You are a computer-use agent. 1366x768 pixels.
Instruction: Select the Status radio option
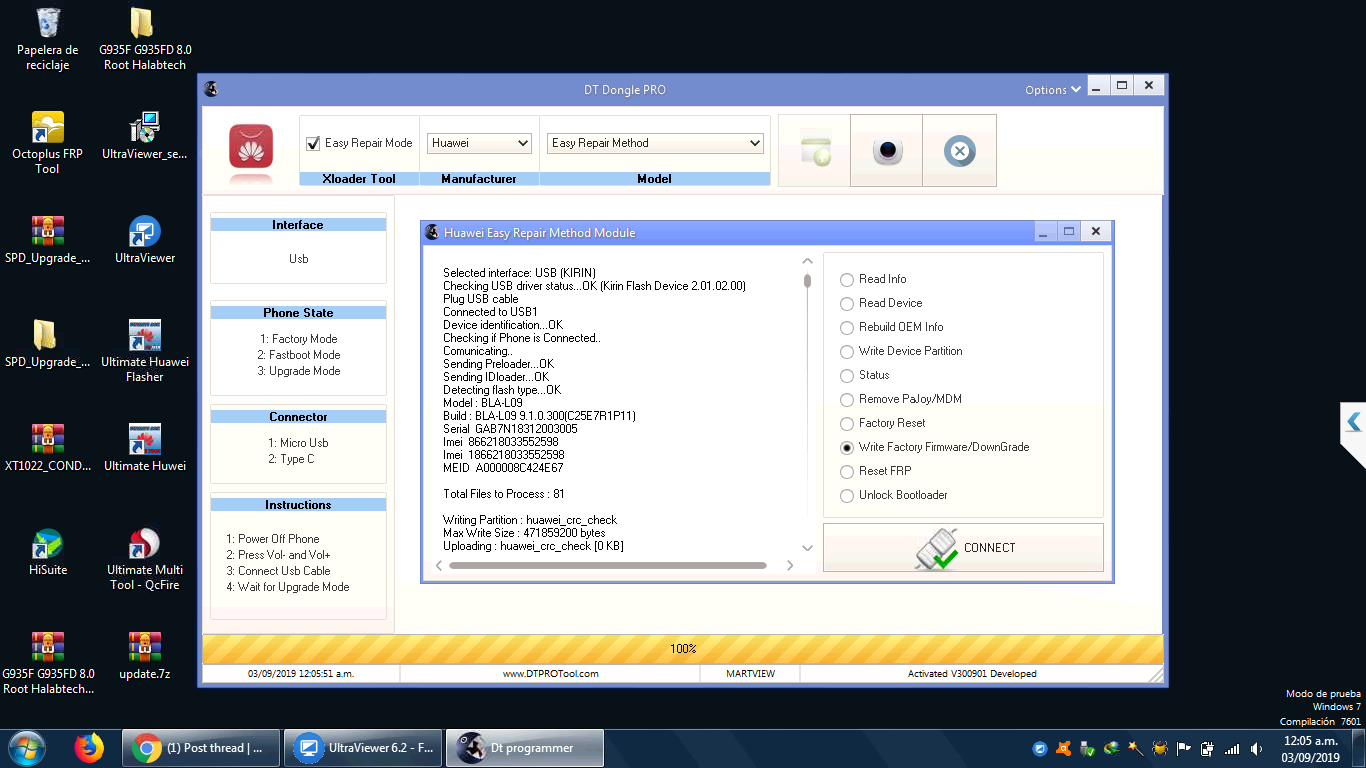click(x=847, y=376)
